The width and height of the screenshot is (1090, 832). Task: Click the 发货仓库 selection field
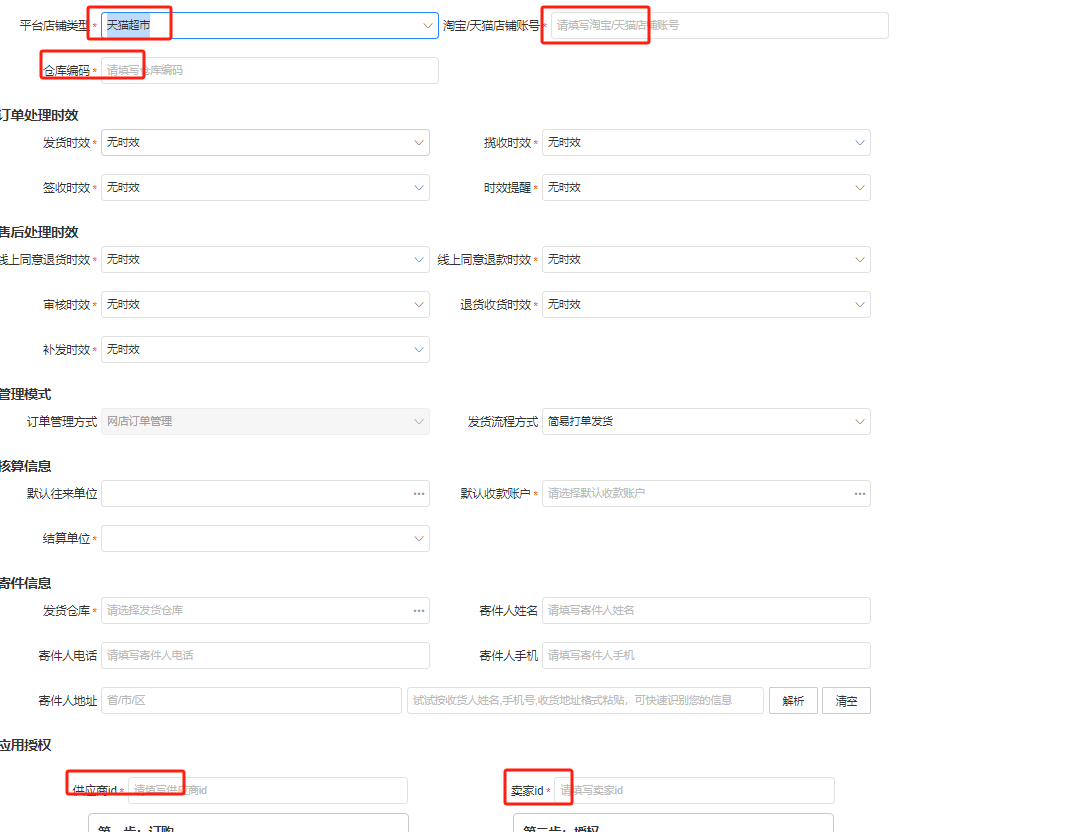[266, 610]
